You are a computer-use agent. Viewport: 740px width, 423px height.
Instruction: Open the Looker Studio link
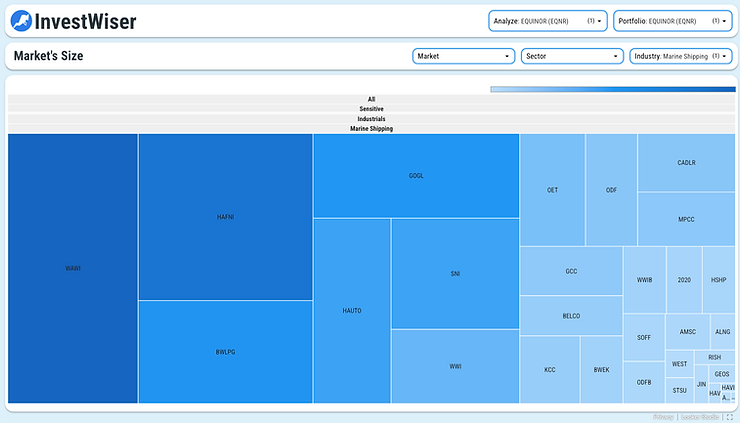pos(700,417)
